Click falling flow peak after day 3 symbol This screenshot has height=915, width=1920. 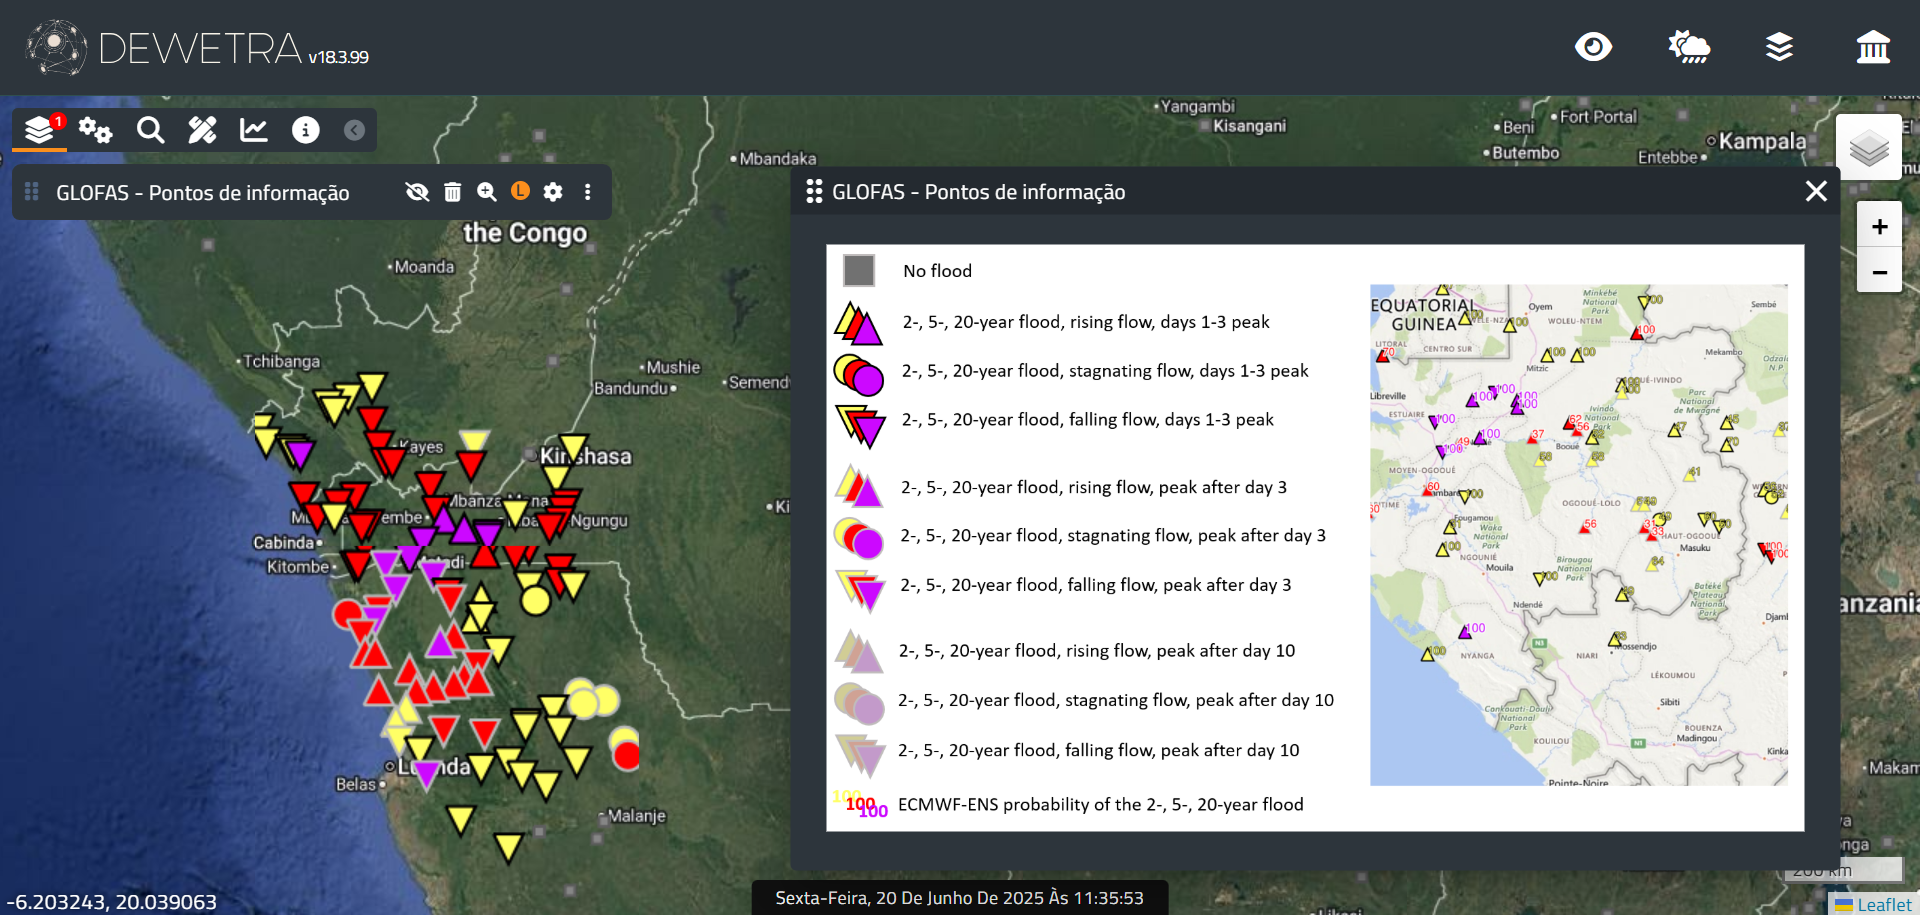coord(861,590)
